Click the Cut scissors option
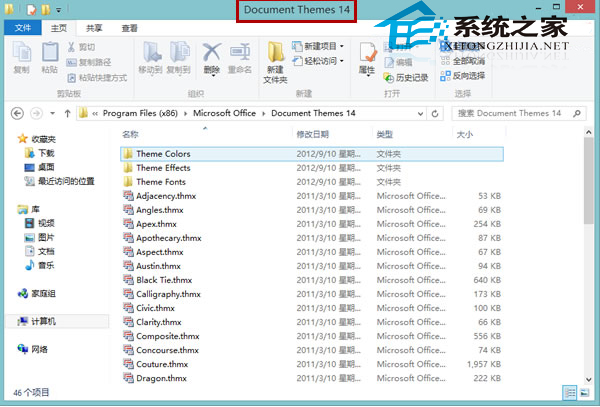 pos(81,47)
